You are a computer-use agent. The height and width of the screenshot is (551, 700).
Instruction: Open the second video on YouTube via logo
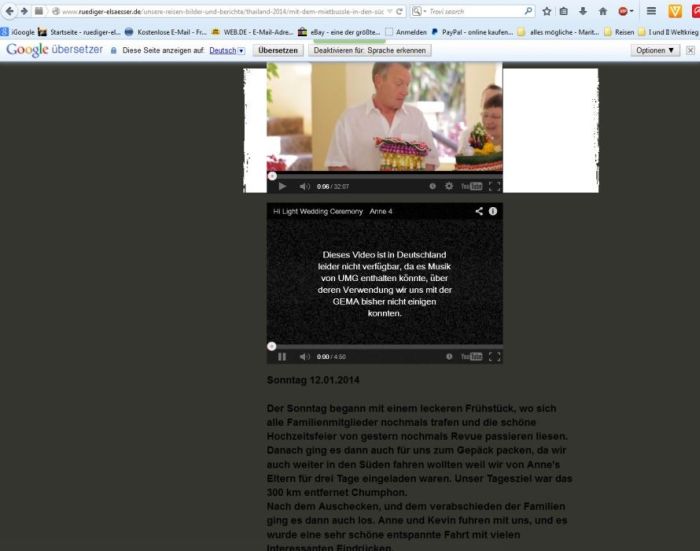(471, 356)
